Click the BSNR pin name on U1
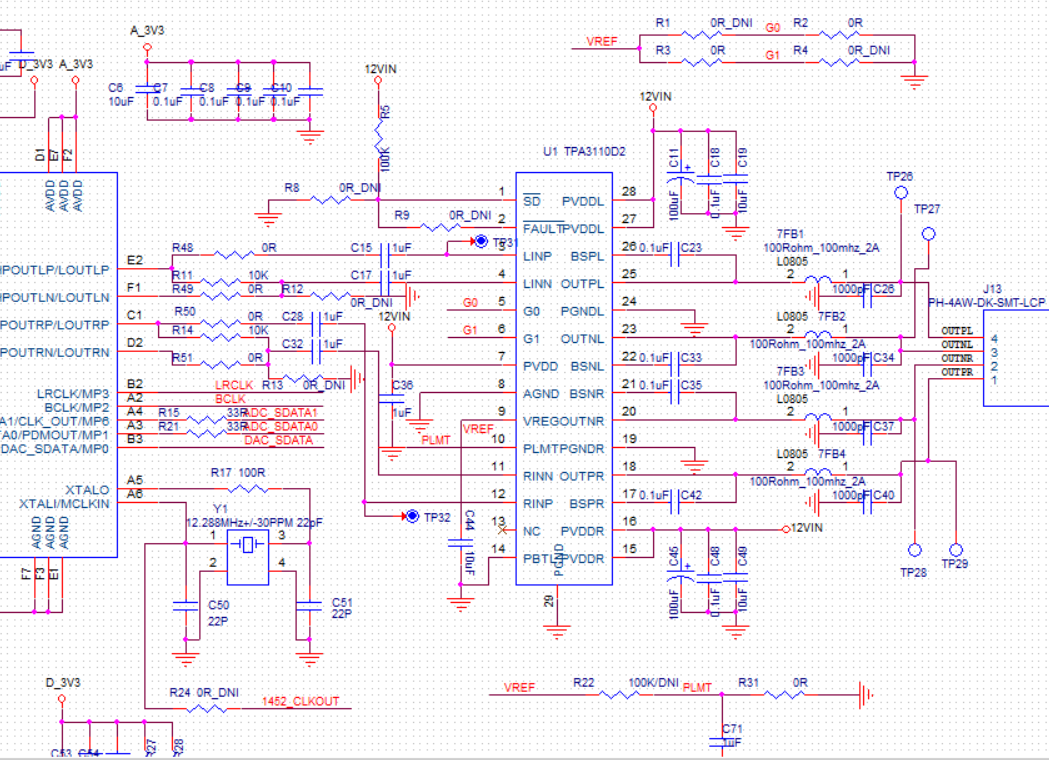 click(587, 394)
